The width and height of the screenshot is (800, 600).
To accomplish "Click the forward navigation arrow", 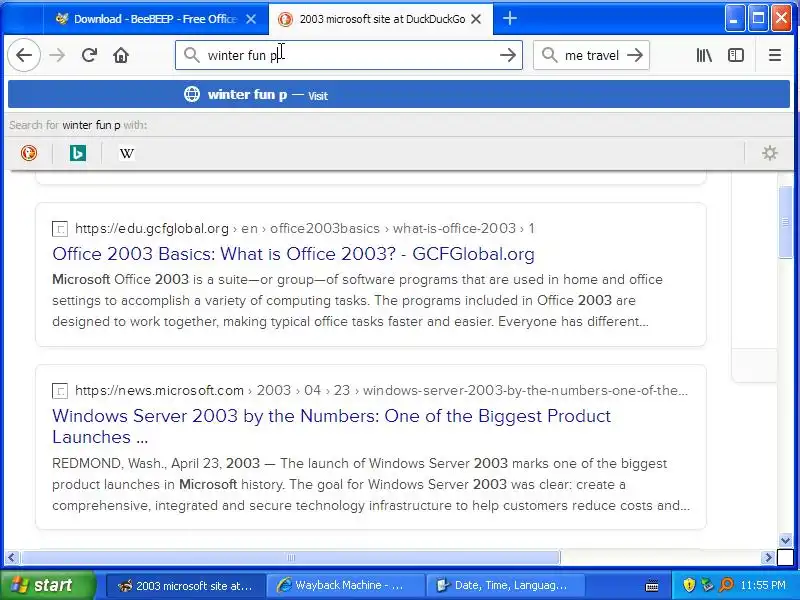I will [x=58, y=55].
